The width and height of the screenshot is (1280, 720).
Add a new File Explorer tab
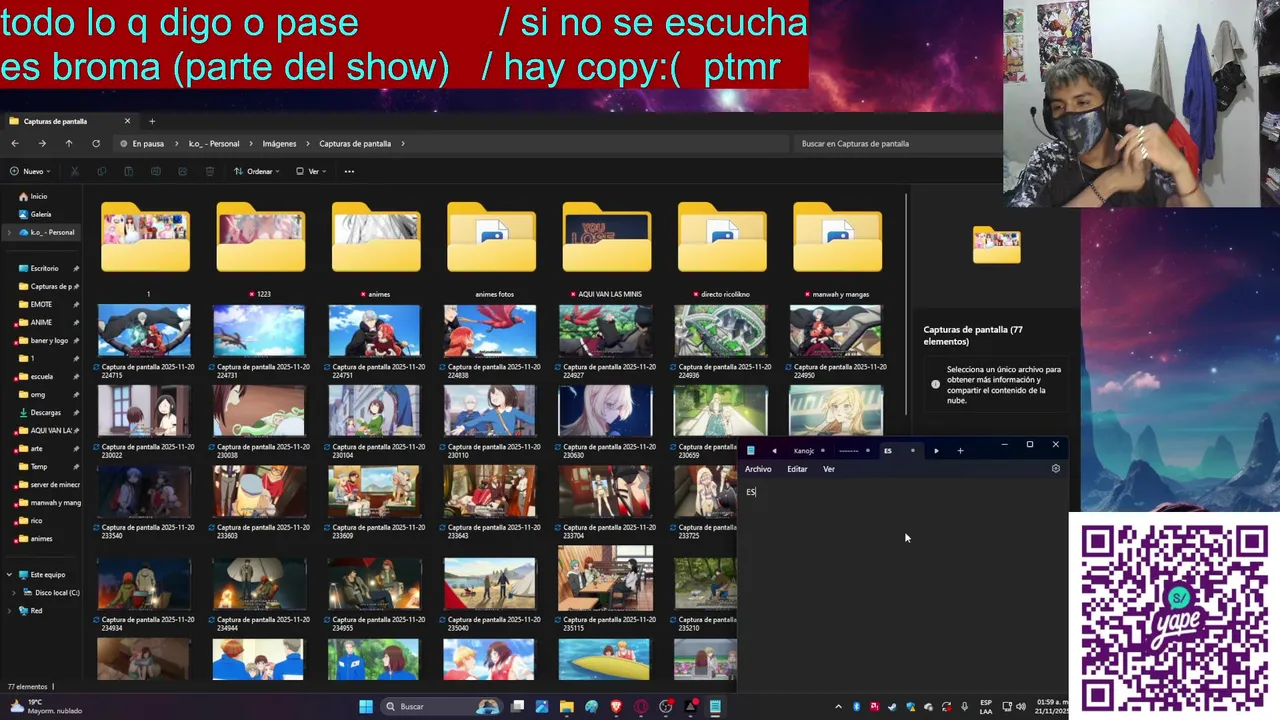(x=152, y=121)
